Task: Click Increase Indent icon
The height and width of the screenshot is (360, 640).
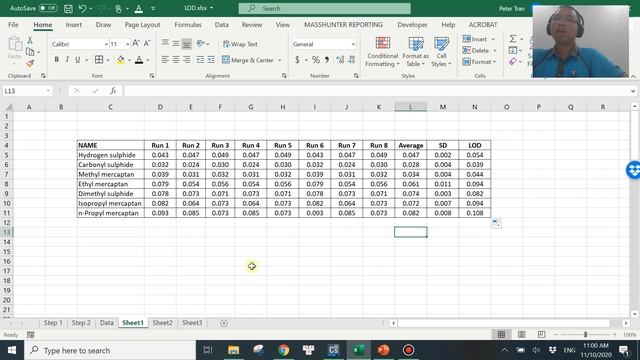Action: pyautogui.click(x=211, y=60)
